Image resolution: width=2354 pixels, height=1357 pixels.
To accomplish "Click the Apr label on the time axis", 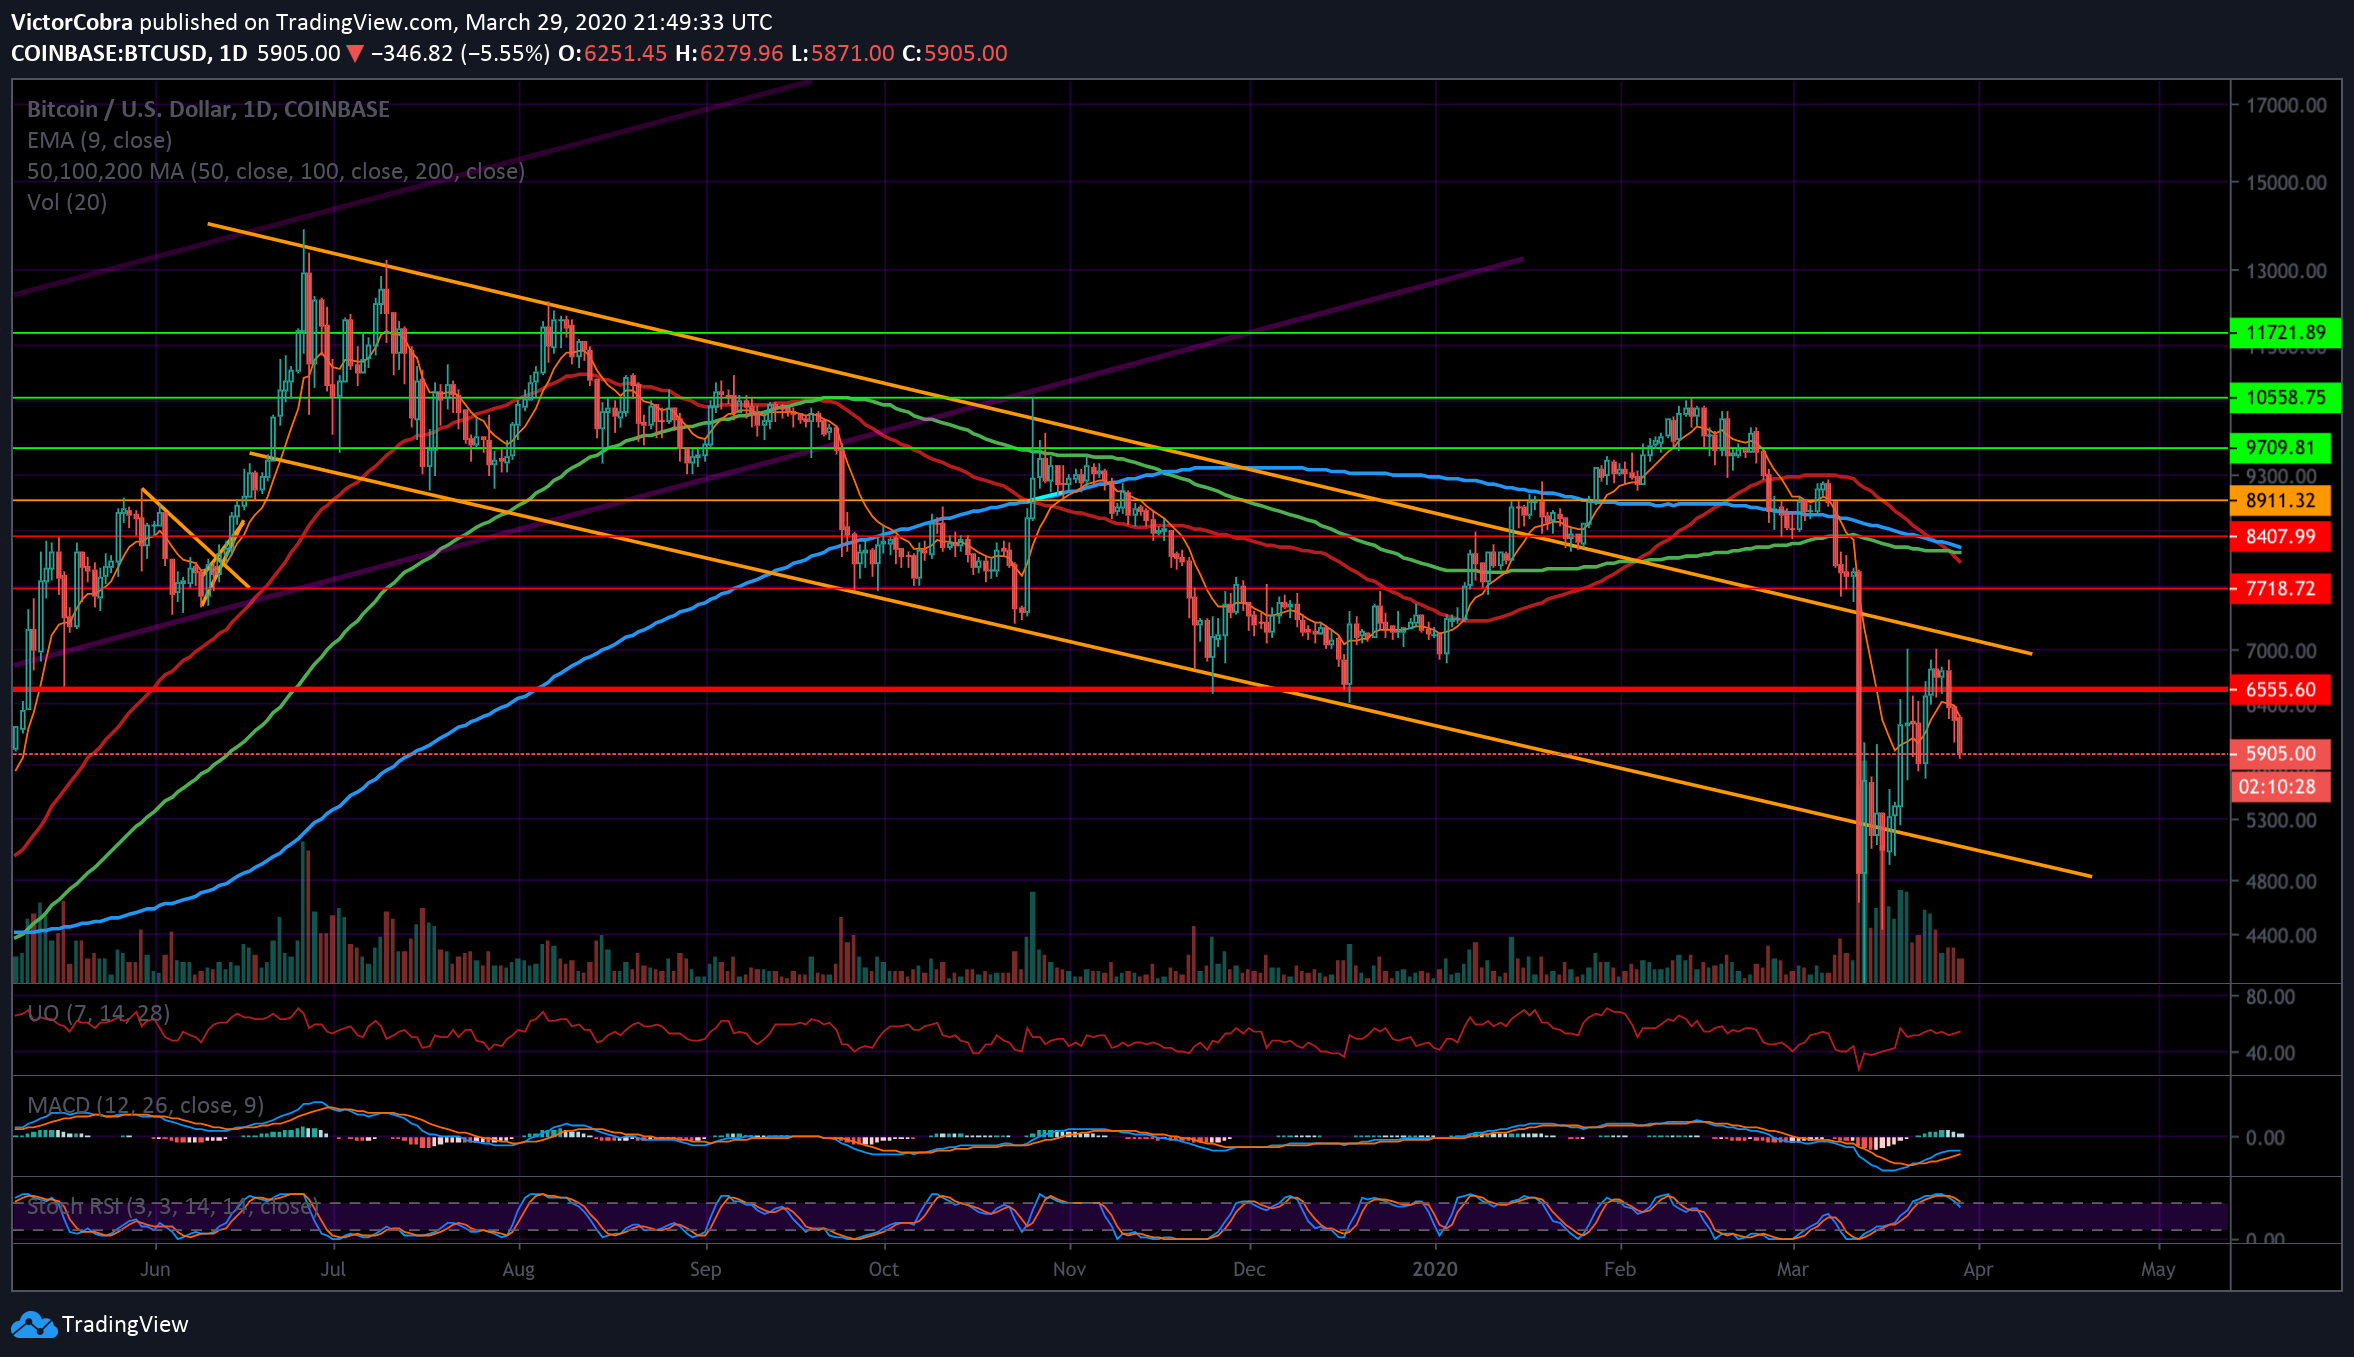I will [x=1978, y=1269].
